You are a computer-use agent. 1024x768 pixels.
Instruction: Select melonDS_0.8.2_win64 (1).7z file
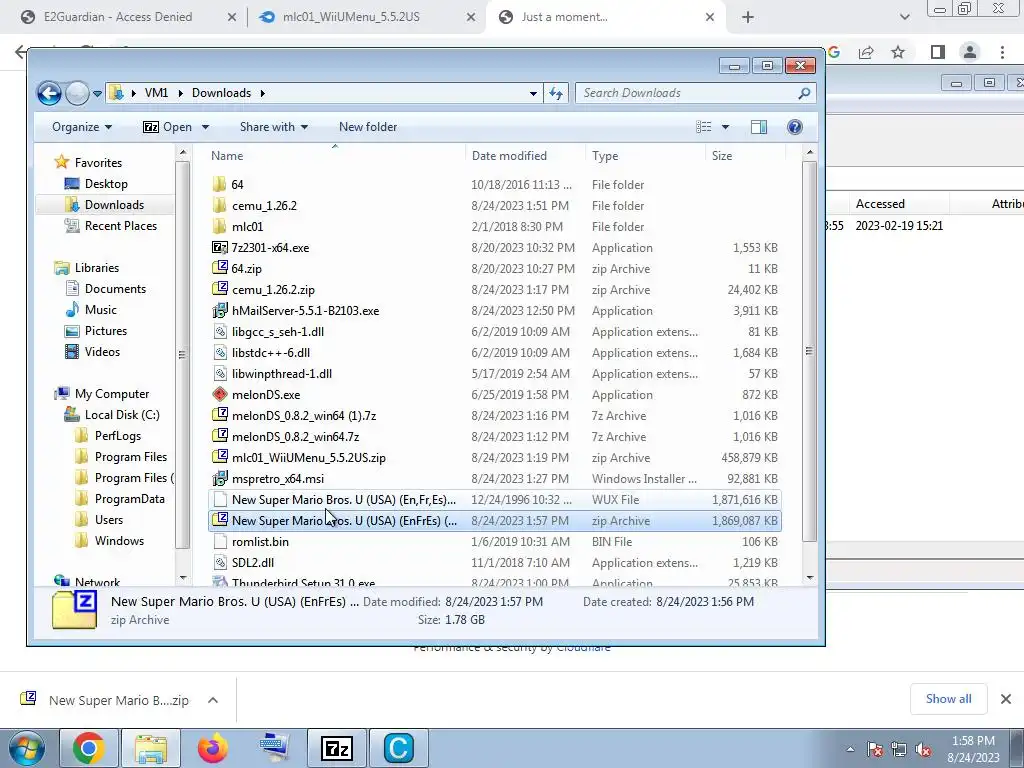(x=494, y=415)
